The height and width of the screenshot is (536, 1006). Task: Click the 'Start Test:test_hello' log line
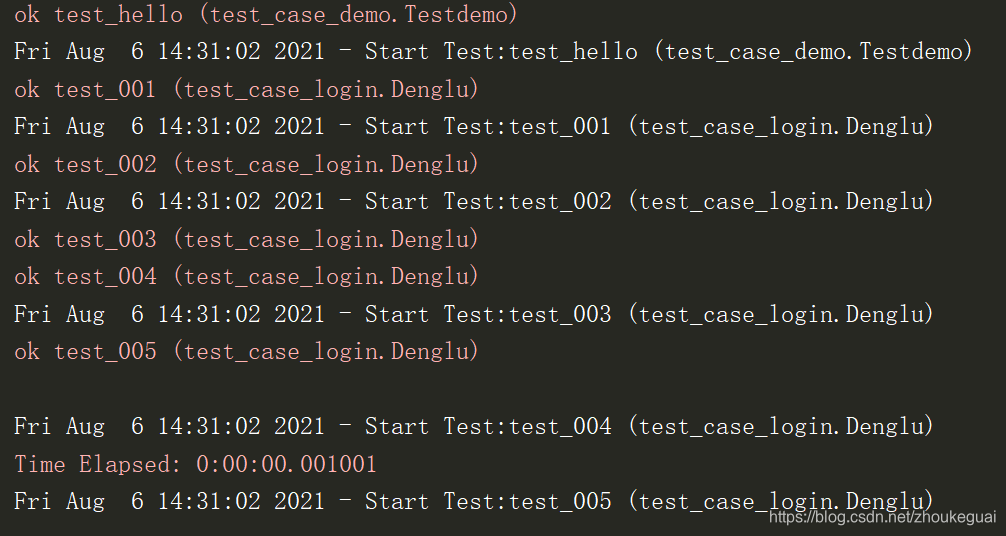(x=493, y=51)
